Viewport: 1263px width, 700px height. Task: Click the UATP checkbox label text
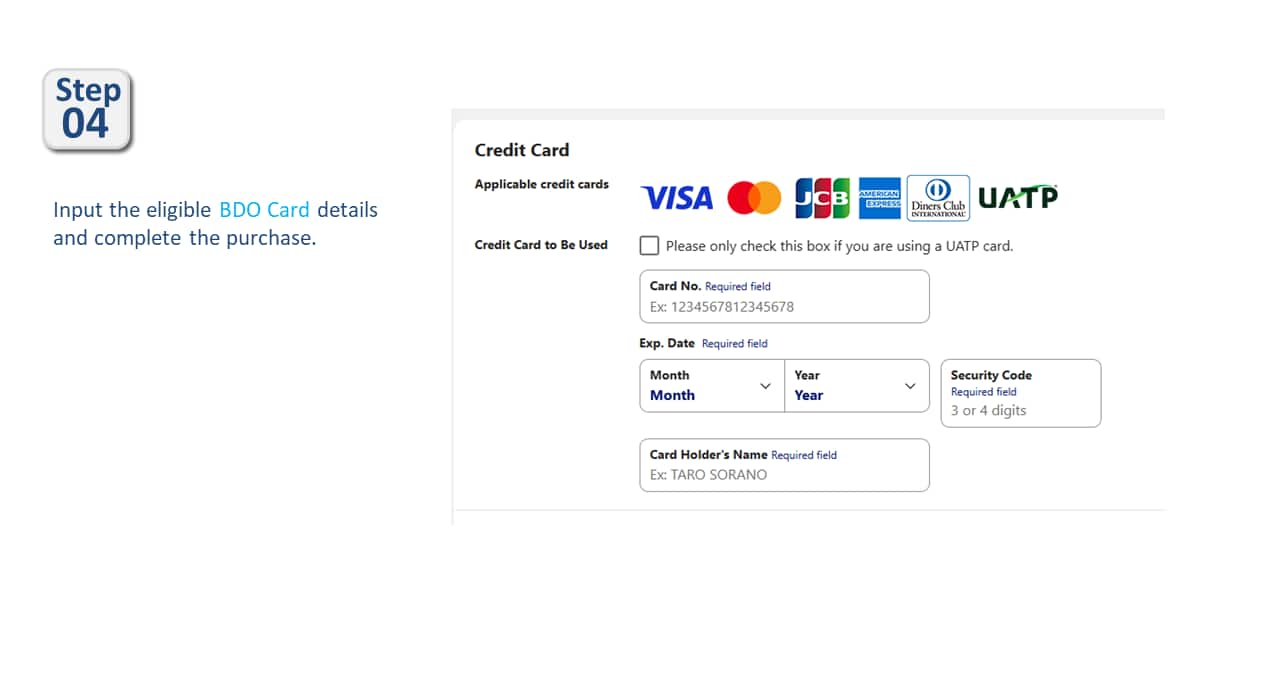tap(839, 246)
